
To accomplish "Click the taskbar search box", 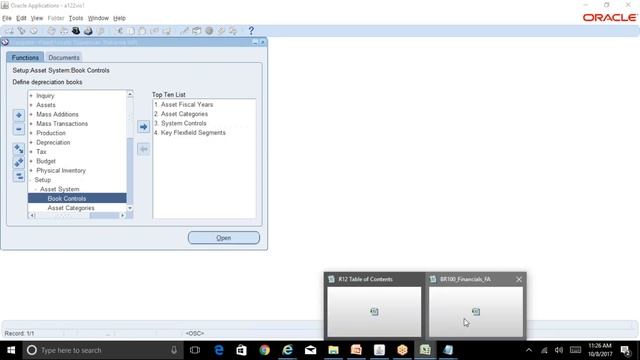I will pyautogui.click(x=102, y=350).
